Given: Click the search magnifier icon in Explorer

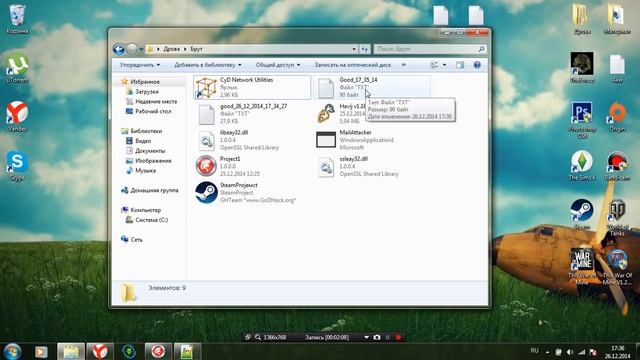Looking at the screenshot, I should (x=481, y=49).
